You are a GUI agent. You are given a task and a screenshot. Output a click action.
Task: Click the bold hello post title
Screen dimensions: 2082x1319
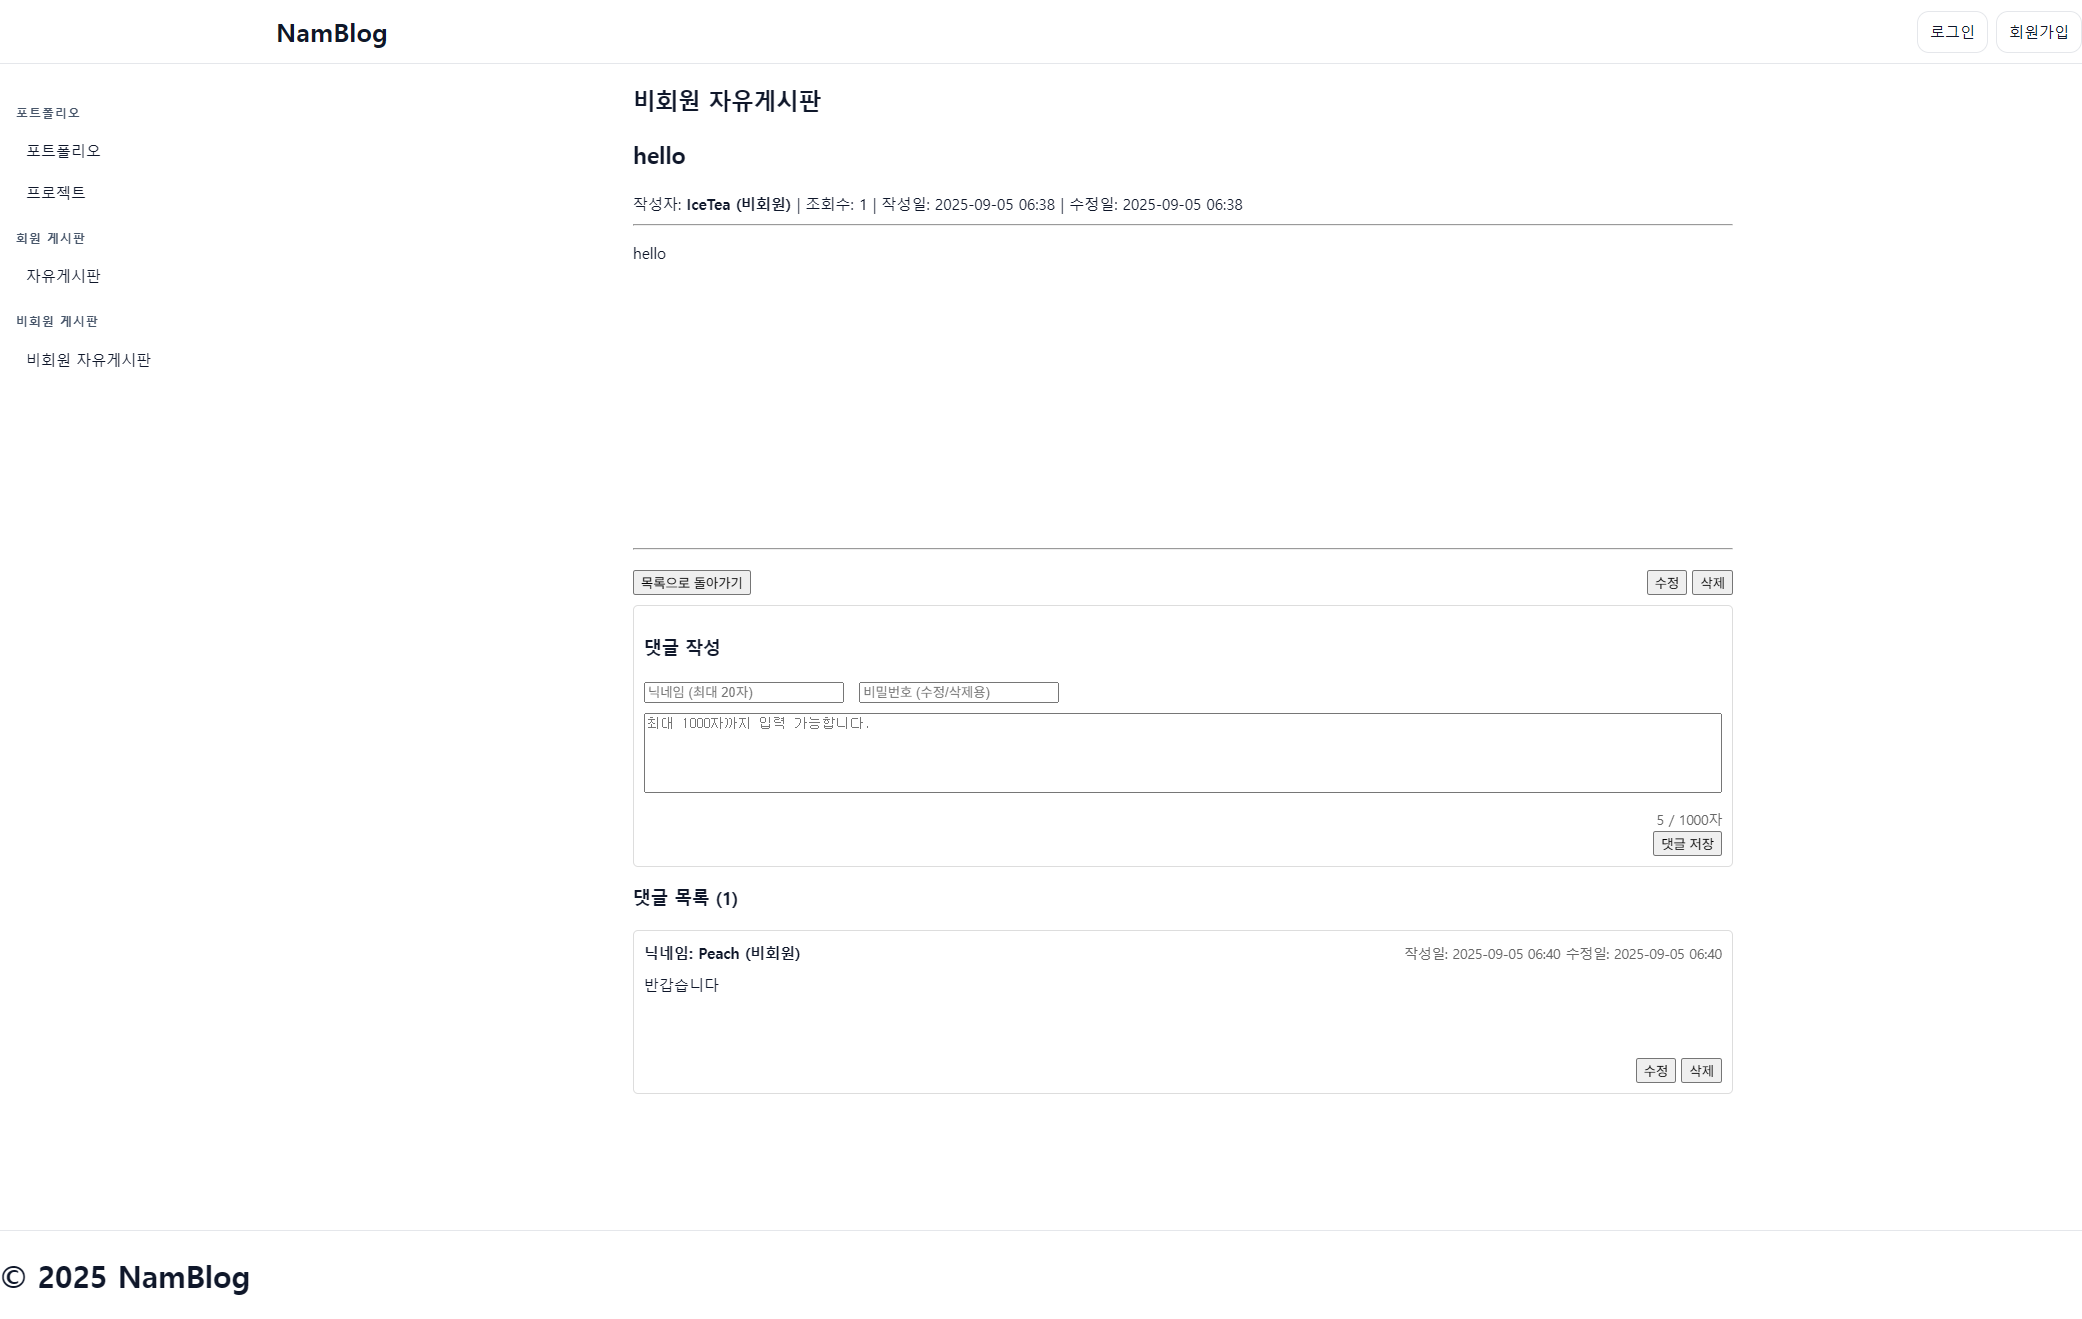click(x=659, y=156)
